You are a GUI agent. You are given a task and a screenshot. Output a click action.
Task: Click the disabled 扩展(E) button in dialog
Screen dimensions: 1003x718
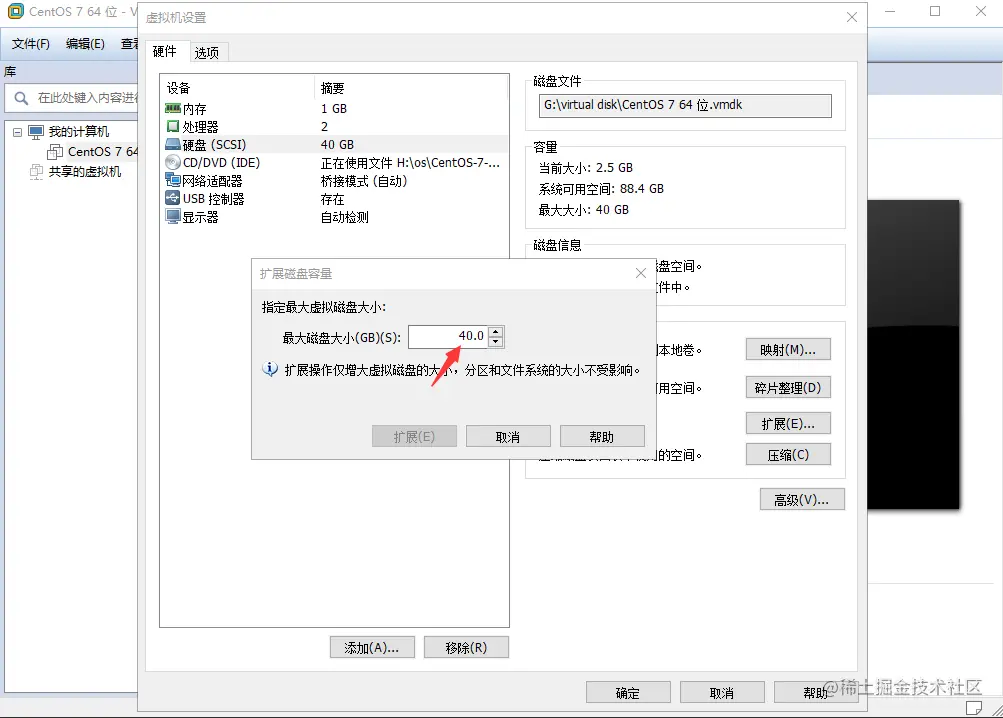point(414,436)
